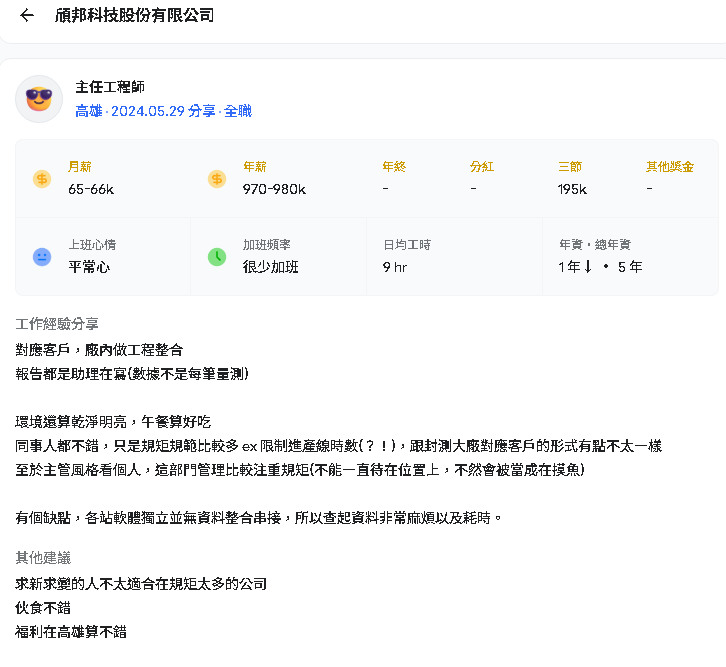
Task: Click the sunglasses emoji avatar
Action: [39, 99]
